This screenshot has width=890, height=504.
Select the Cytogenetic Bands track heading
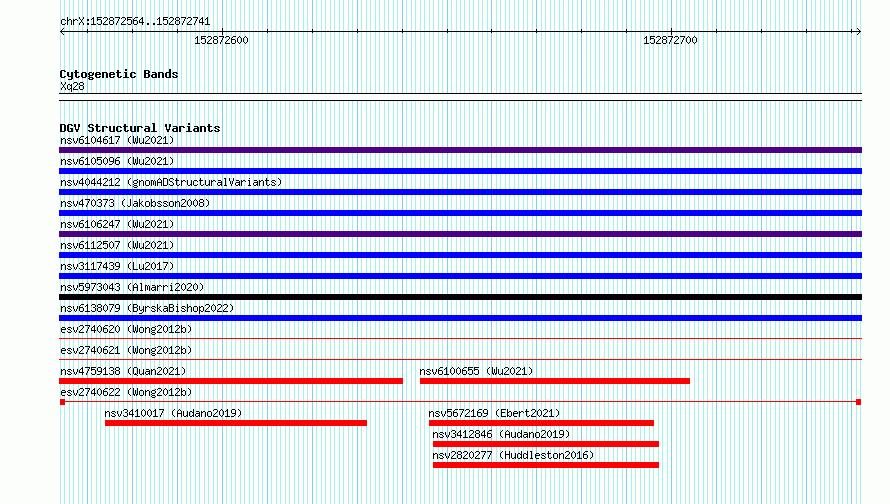click(x=119, y=74)
